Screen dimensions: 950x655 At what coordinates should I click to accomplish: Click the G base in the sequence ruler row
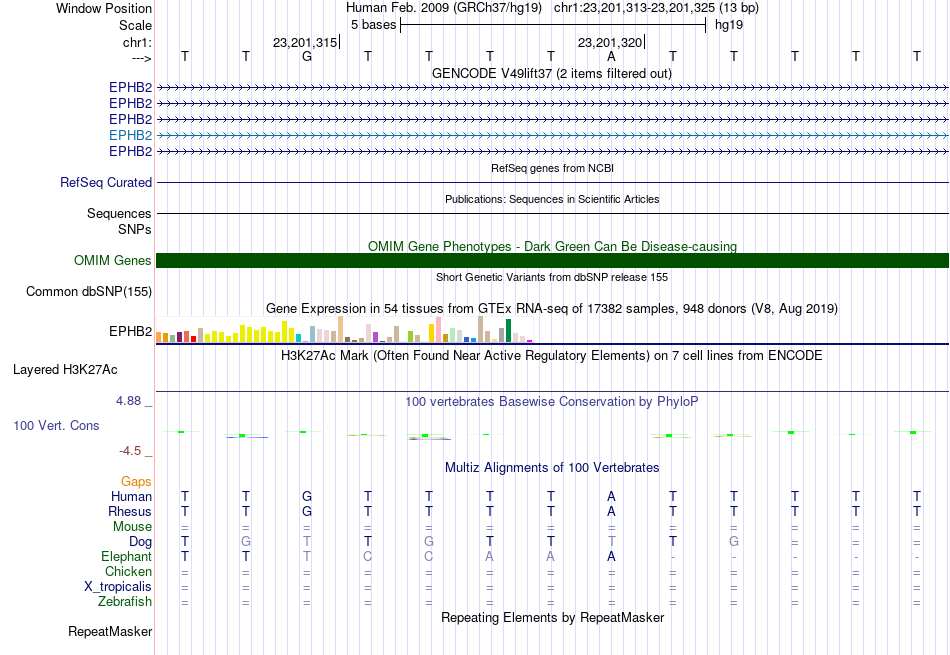(x=307, y=56)
